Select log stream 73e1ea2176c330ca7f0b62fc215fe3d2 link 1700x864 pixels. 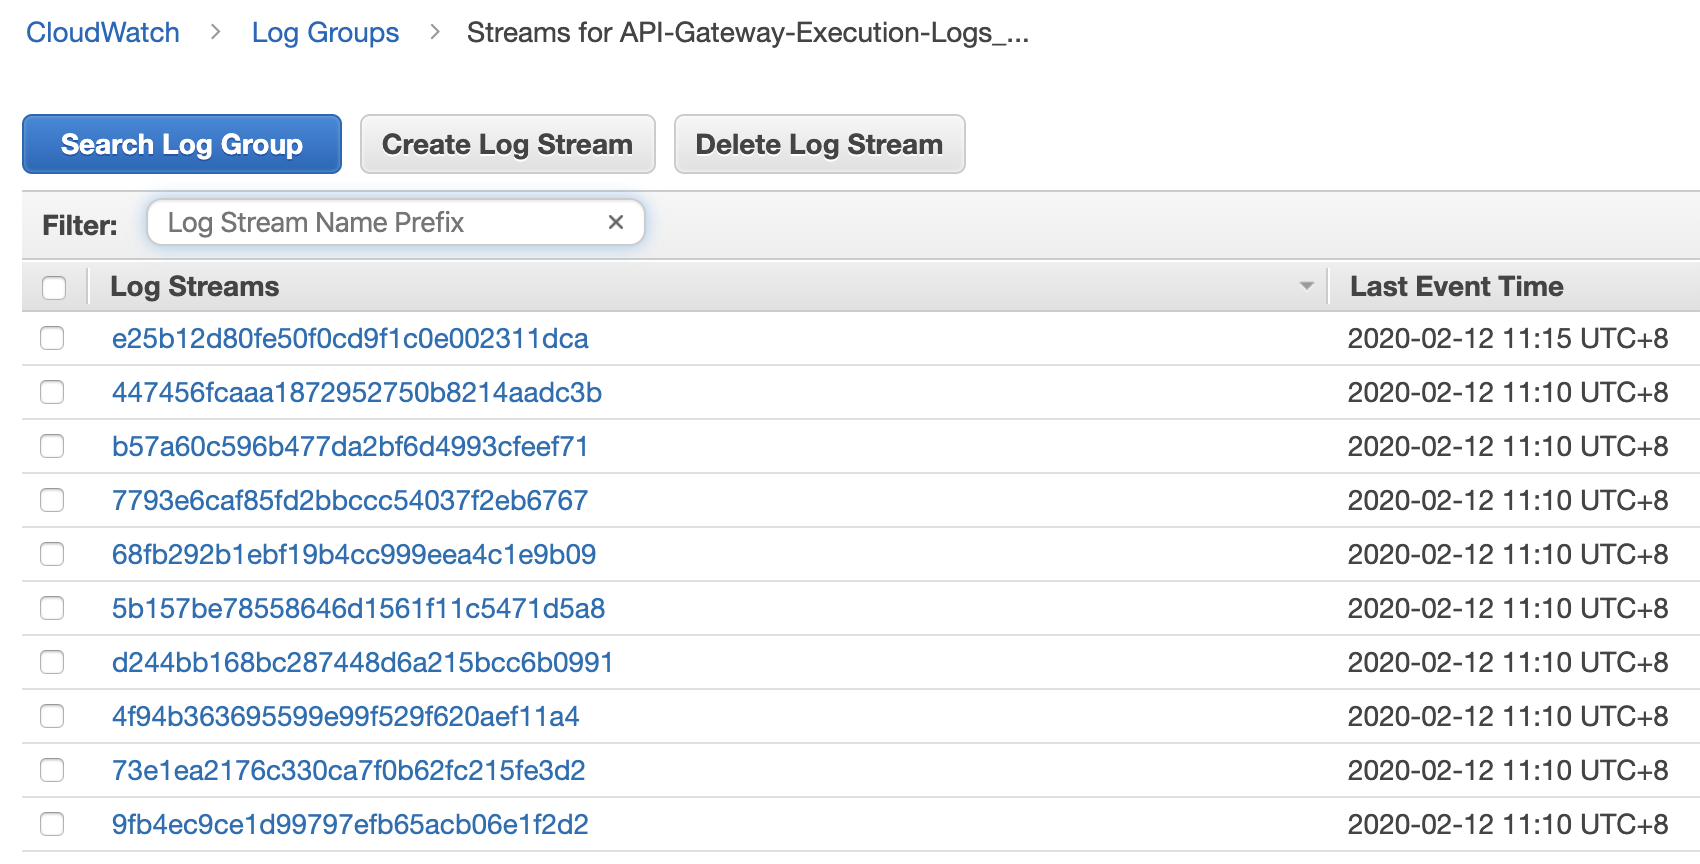348,771
